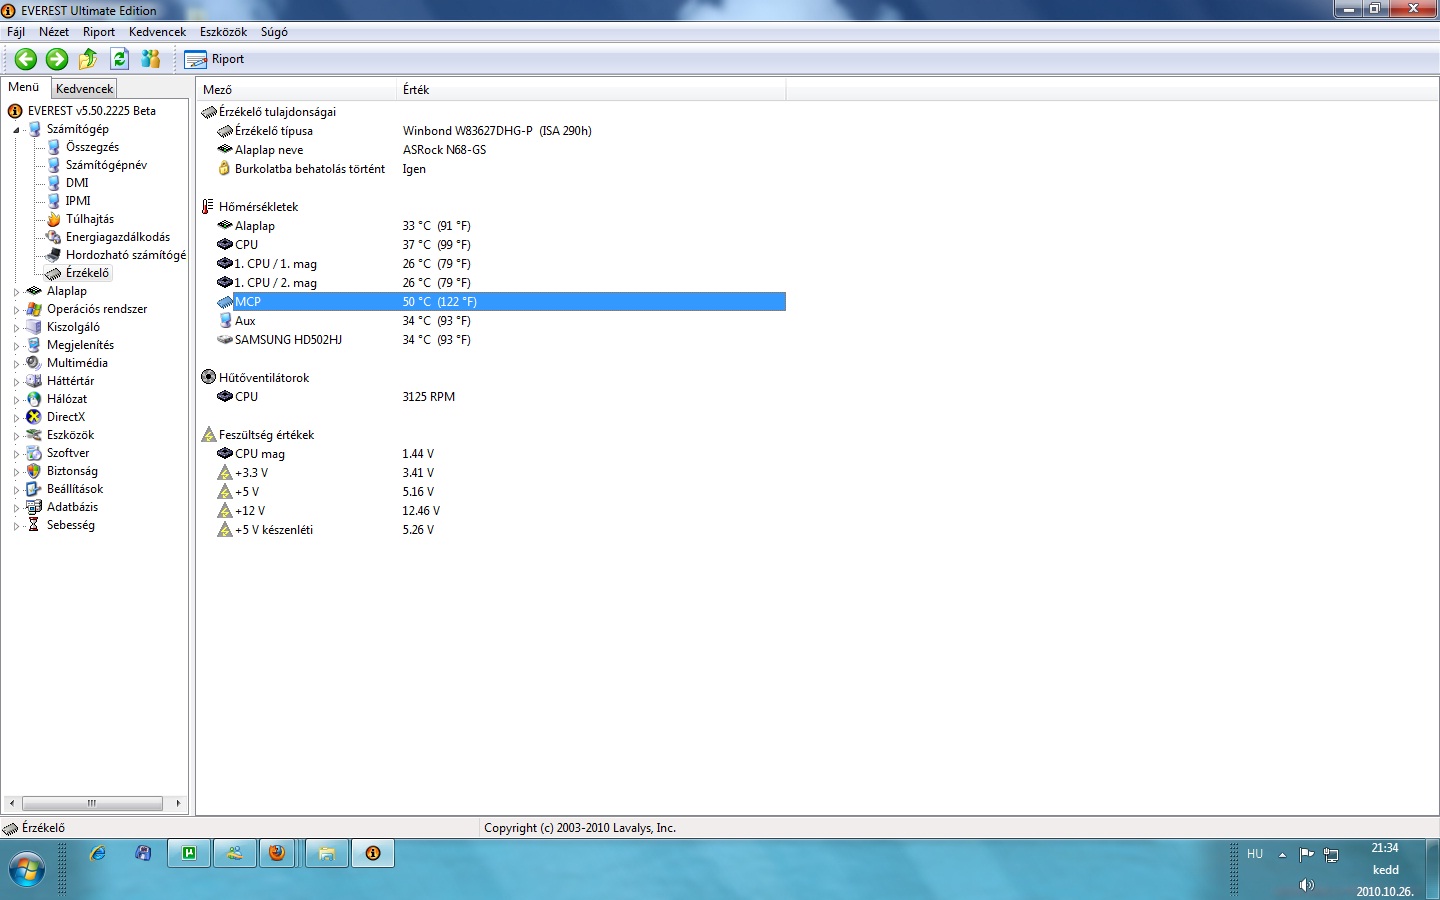Open the Riport report button

[215, 59]
